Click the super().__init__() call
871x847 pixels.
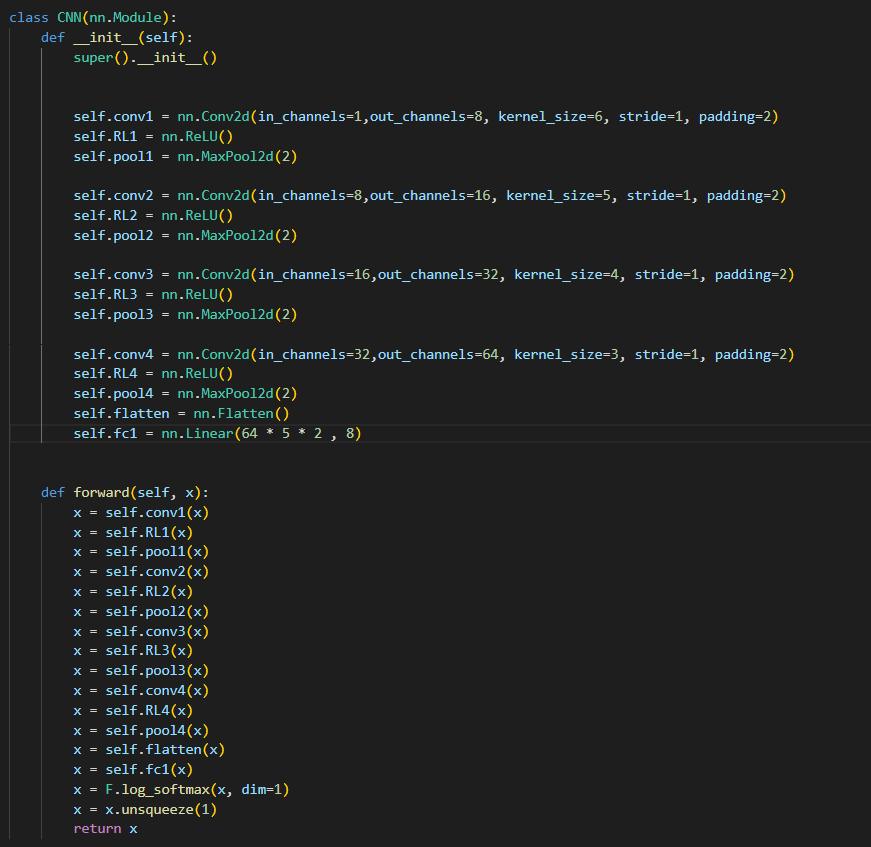(x=145, y=58)
